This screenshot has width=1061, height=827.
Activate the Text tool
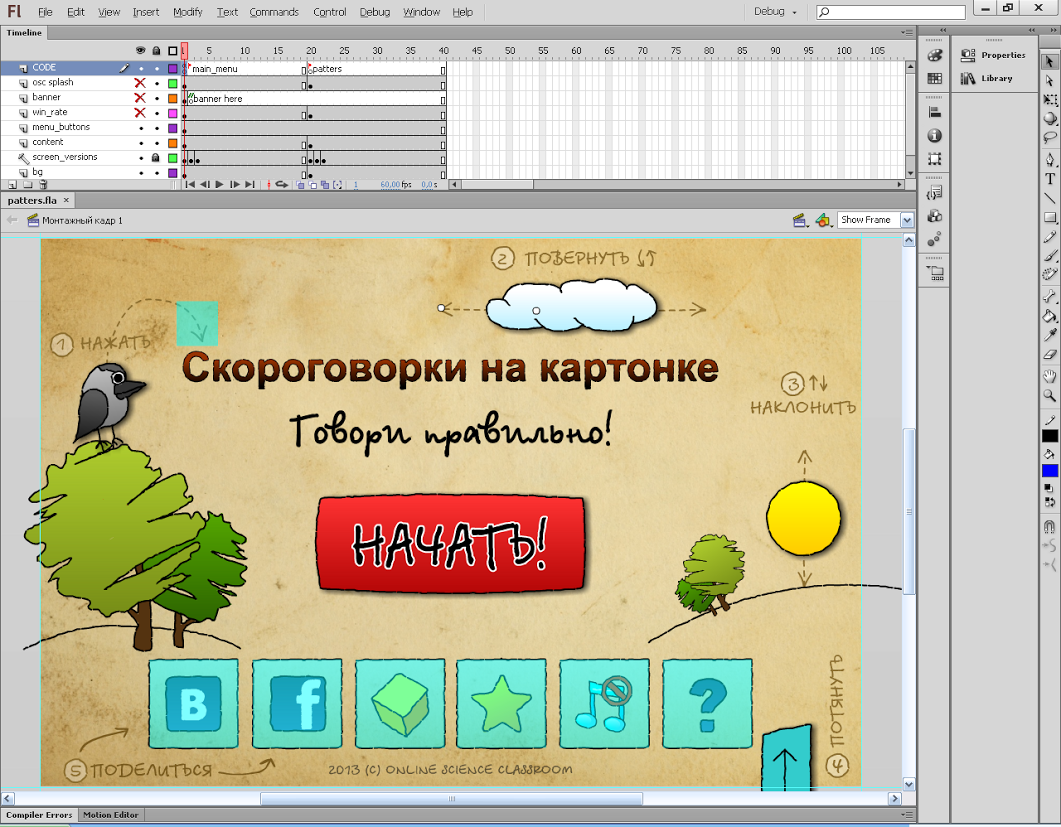point(1049,179)
